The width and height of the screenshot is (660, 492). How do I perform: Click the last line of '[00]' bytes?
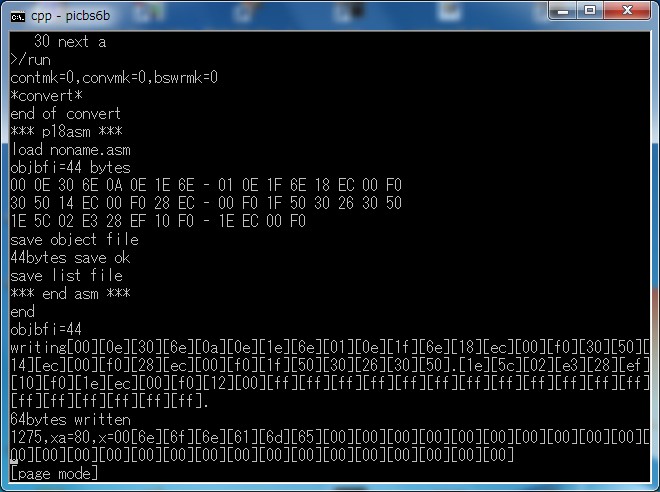pos(262,455)
